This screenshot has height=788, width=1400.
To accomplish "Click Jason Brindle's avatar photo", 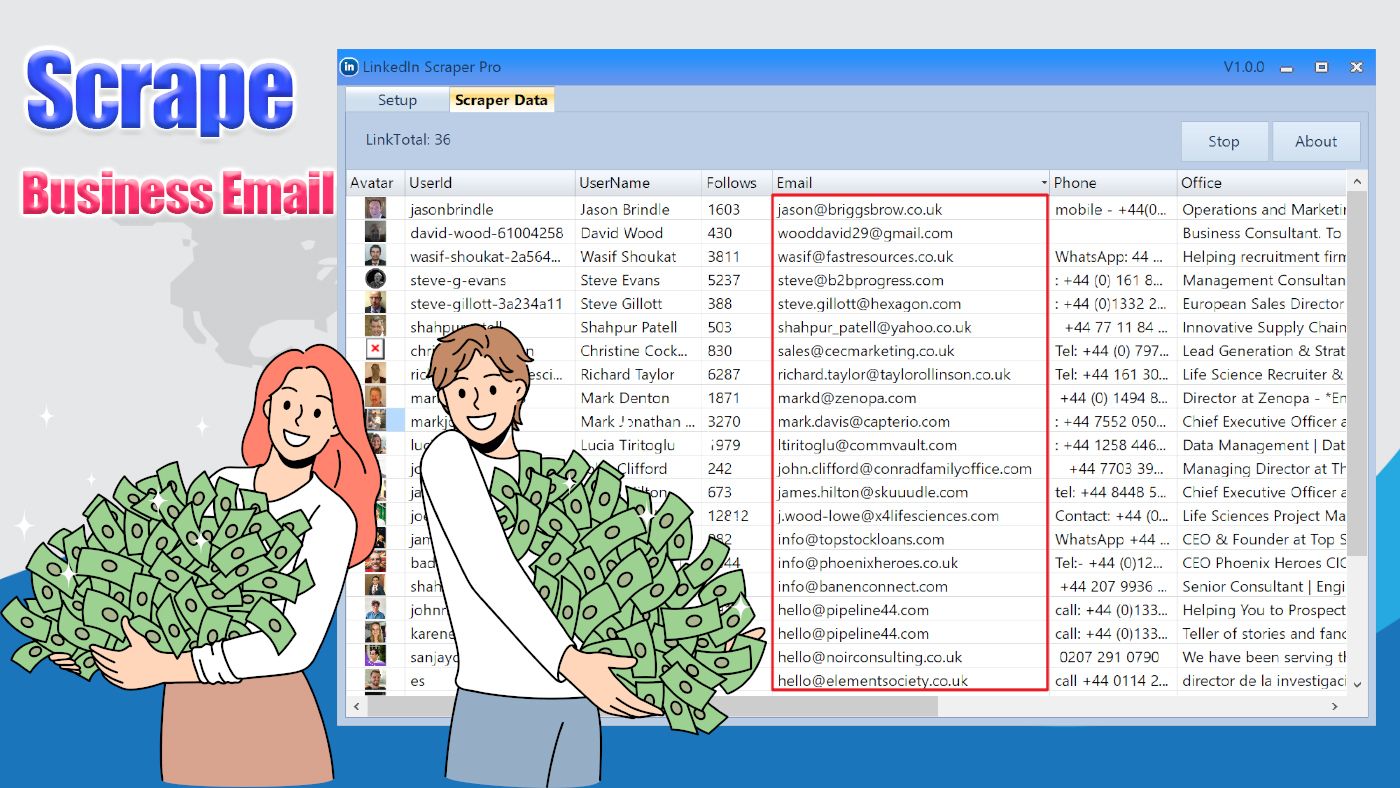I will pyautogui.click(x=376, y=208).
